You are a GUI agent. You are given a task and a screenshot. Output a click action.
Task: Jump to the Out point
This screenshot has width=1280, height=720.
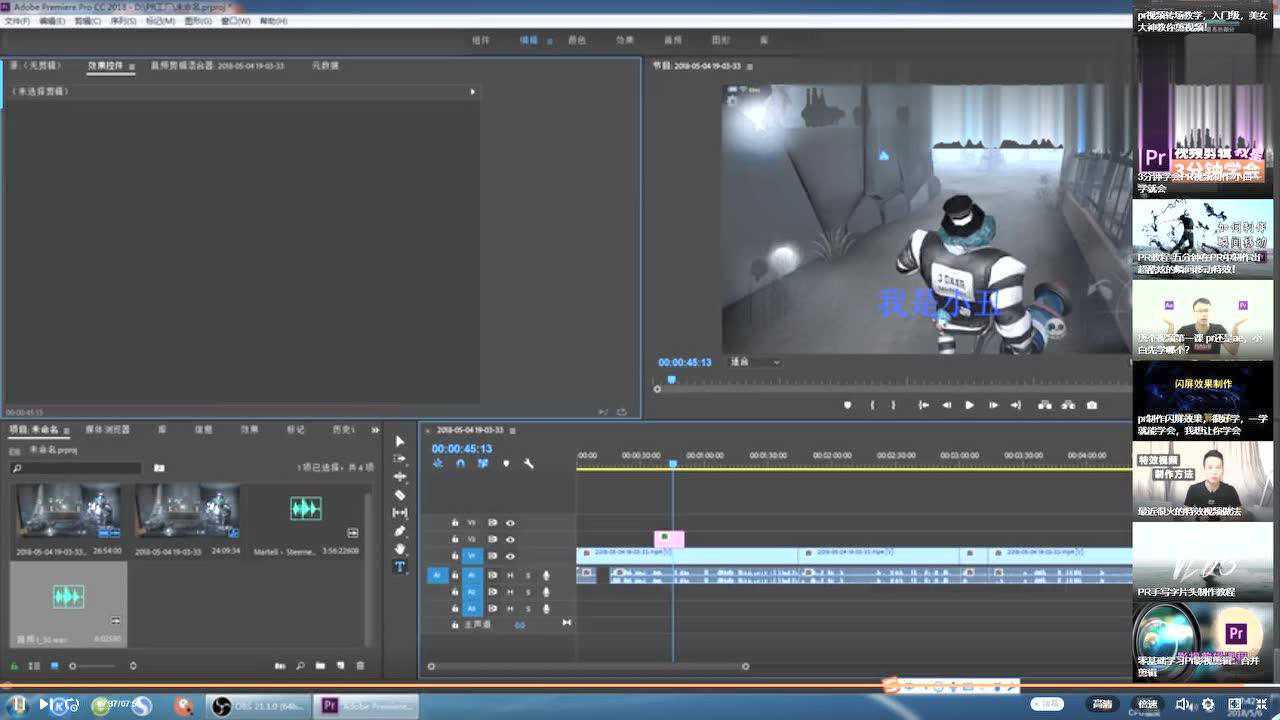click(1016, 405)
